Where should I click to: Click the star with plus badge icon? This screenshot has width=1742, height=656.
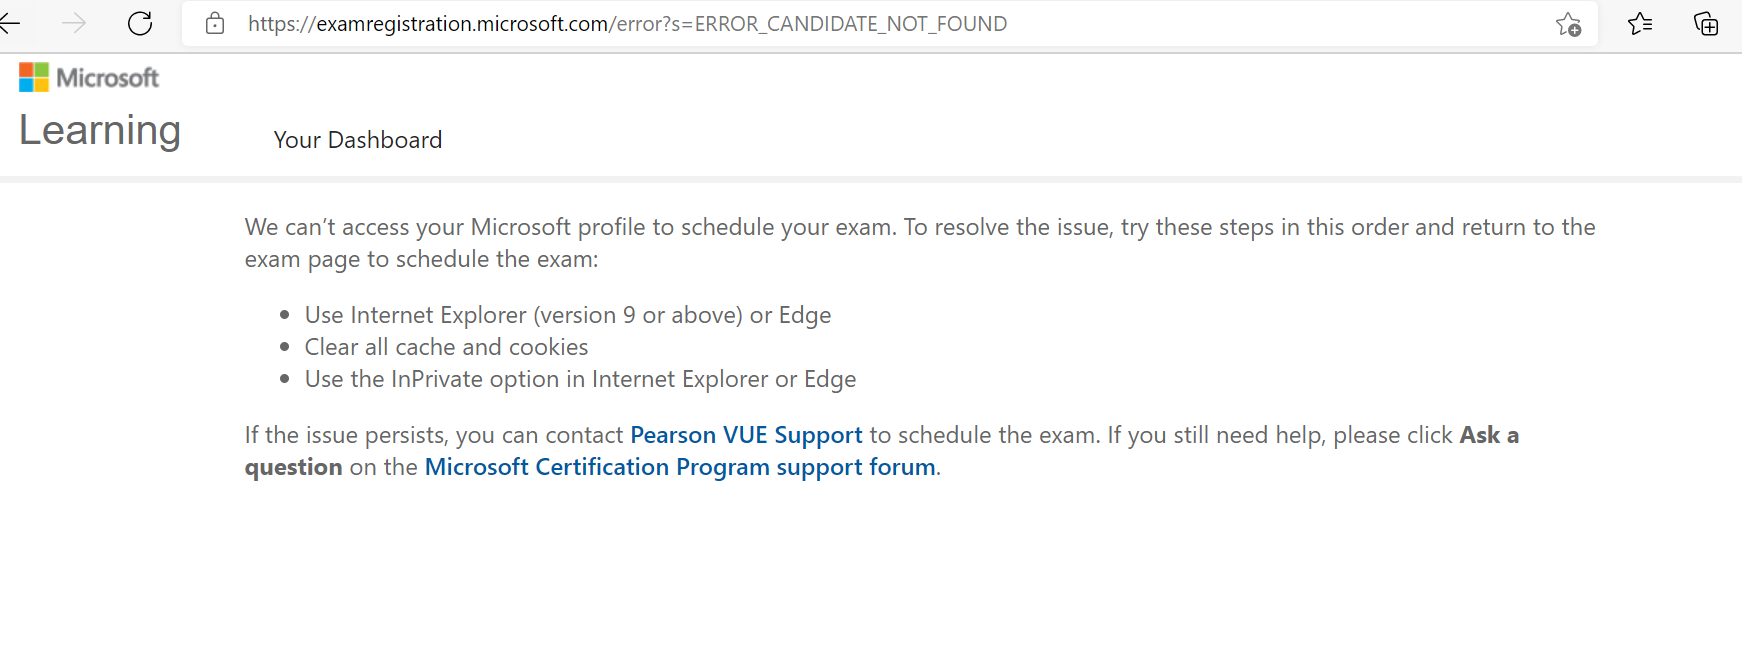coord(1569,24)
